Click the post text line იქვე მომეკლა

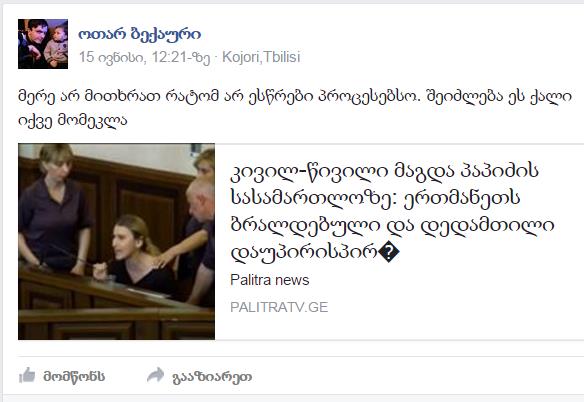73,120
